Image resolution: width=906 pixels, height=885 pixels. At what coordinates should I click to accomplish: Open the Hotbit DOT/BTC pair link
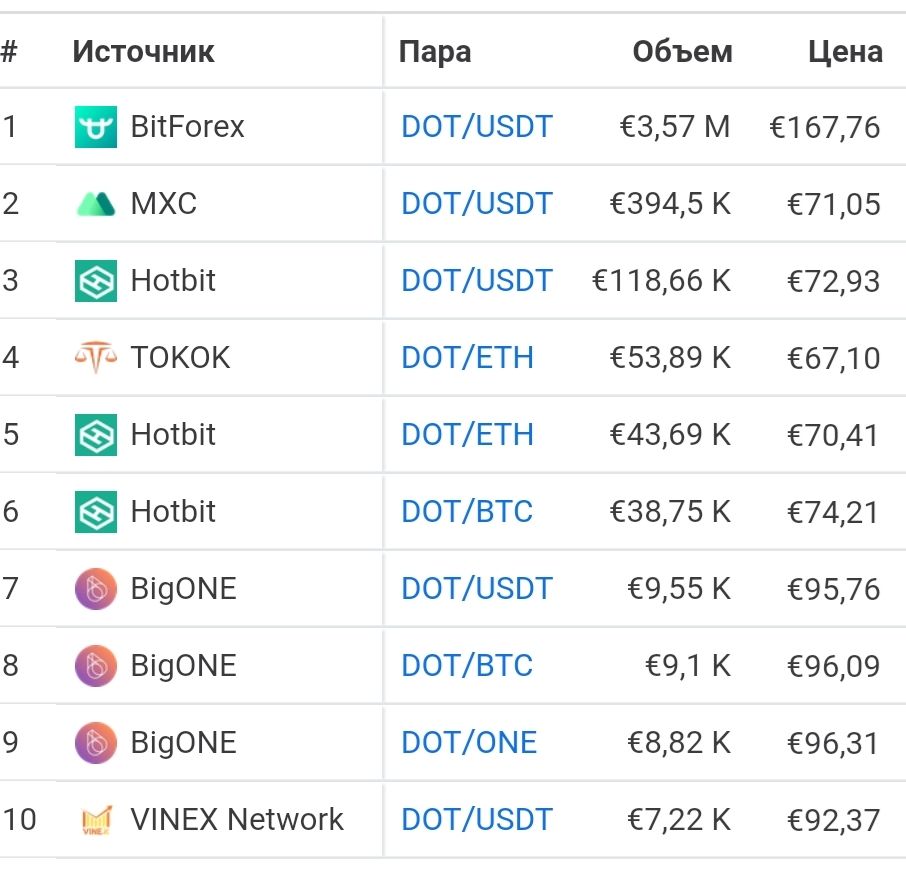pyautogui.click(x=467, y=511)
